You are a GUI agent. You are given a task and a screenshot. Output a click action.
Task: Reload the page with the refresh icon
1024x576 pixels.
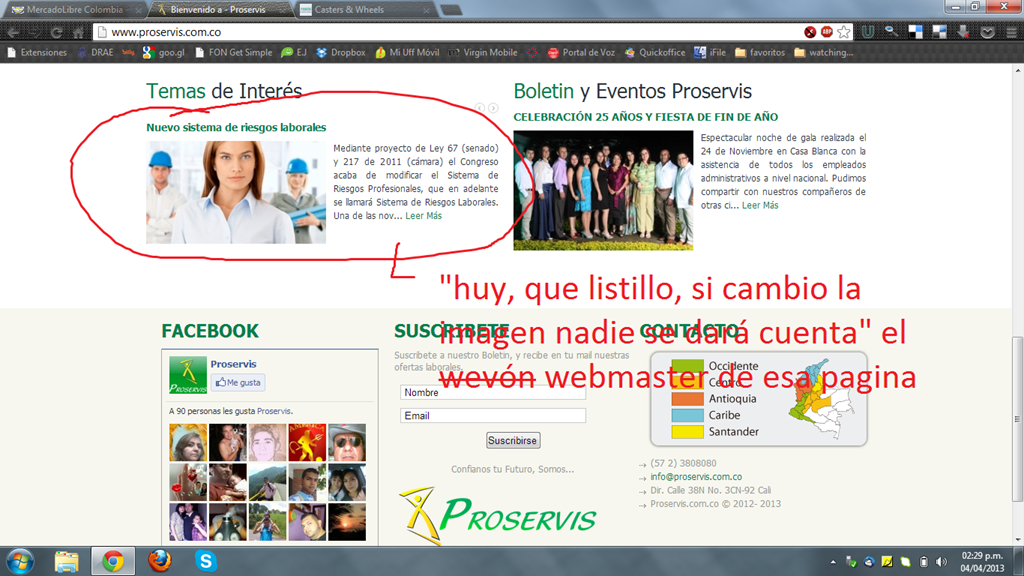(56, 32)
